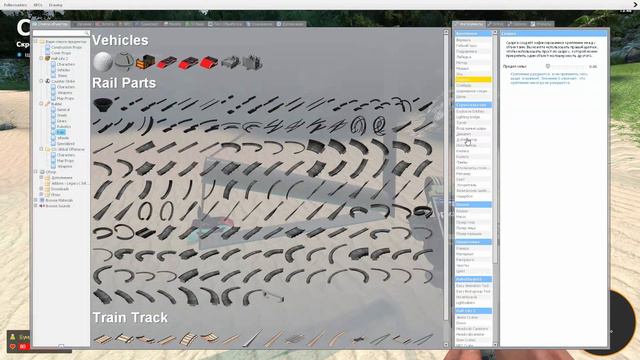The height and width of the screenshot is (360, 640).
Task: Open Addons - Legacy Link entry
Action: coord(69,184)
